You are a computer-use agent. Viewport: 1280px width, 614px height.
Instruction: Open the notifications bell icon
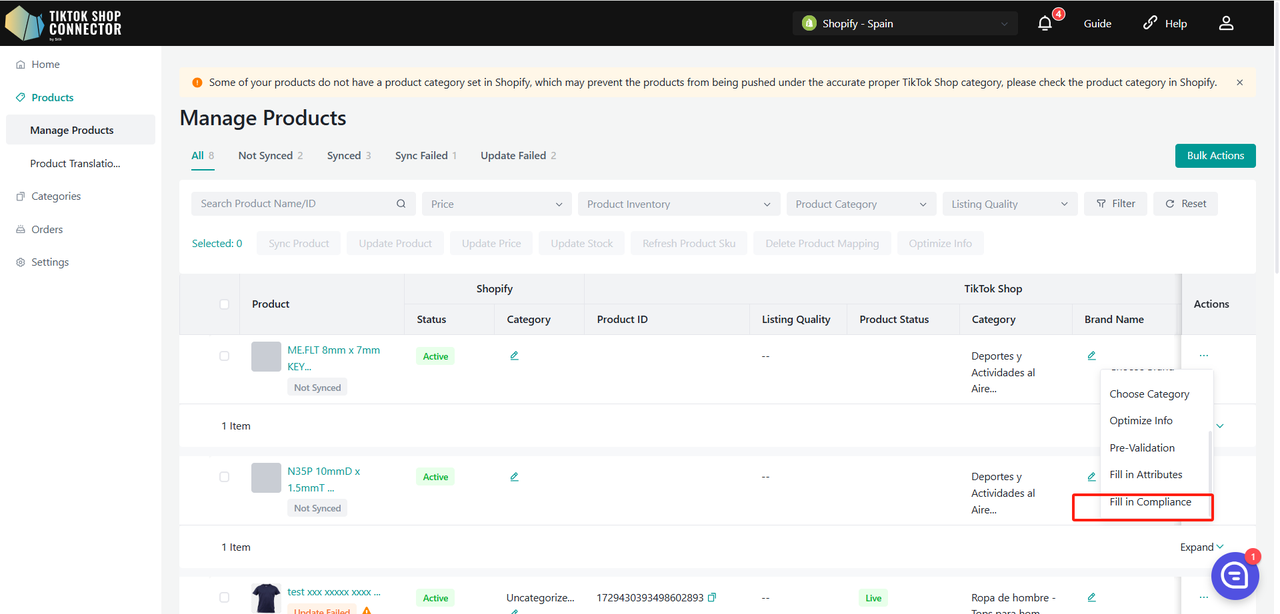click(1045, 23)
